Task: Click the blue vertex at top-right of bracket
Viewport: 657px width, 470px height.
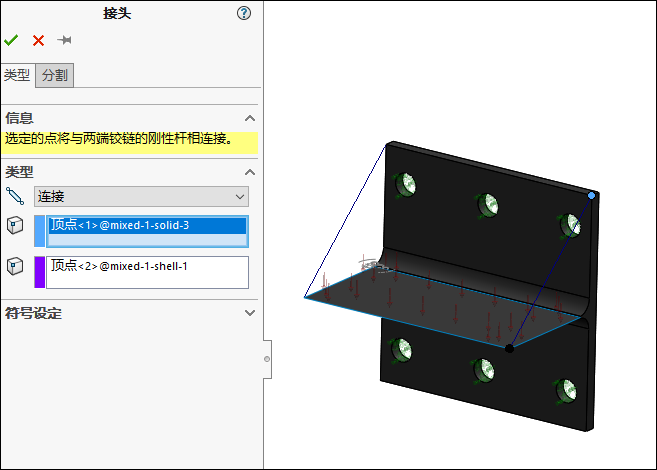Action: click(x=591, y=196)
